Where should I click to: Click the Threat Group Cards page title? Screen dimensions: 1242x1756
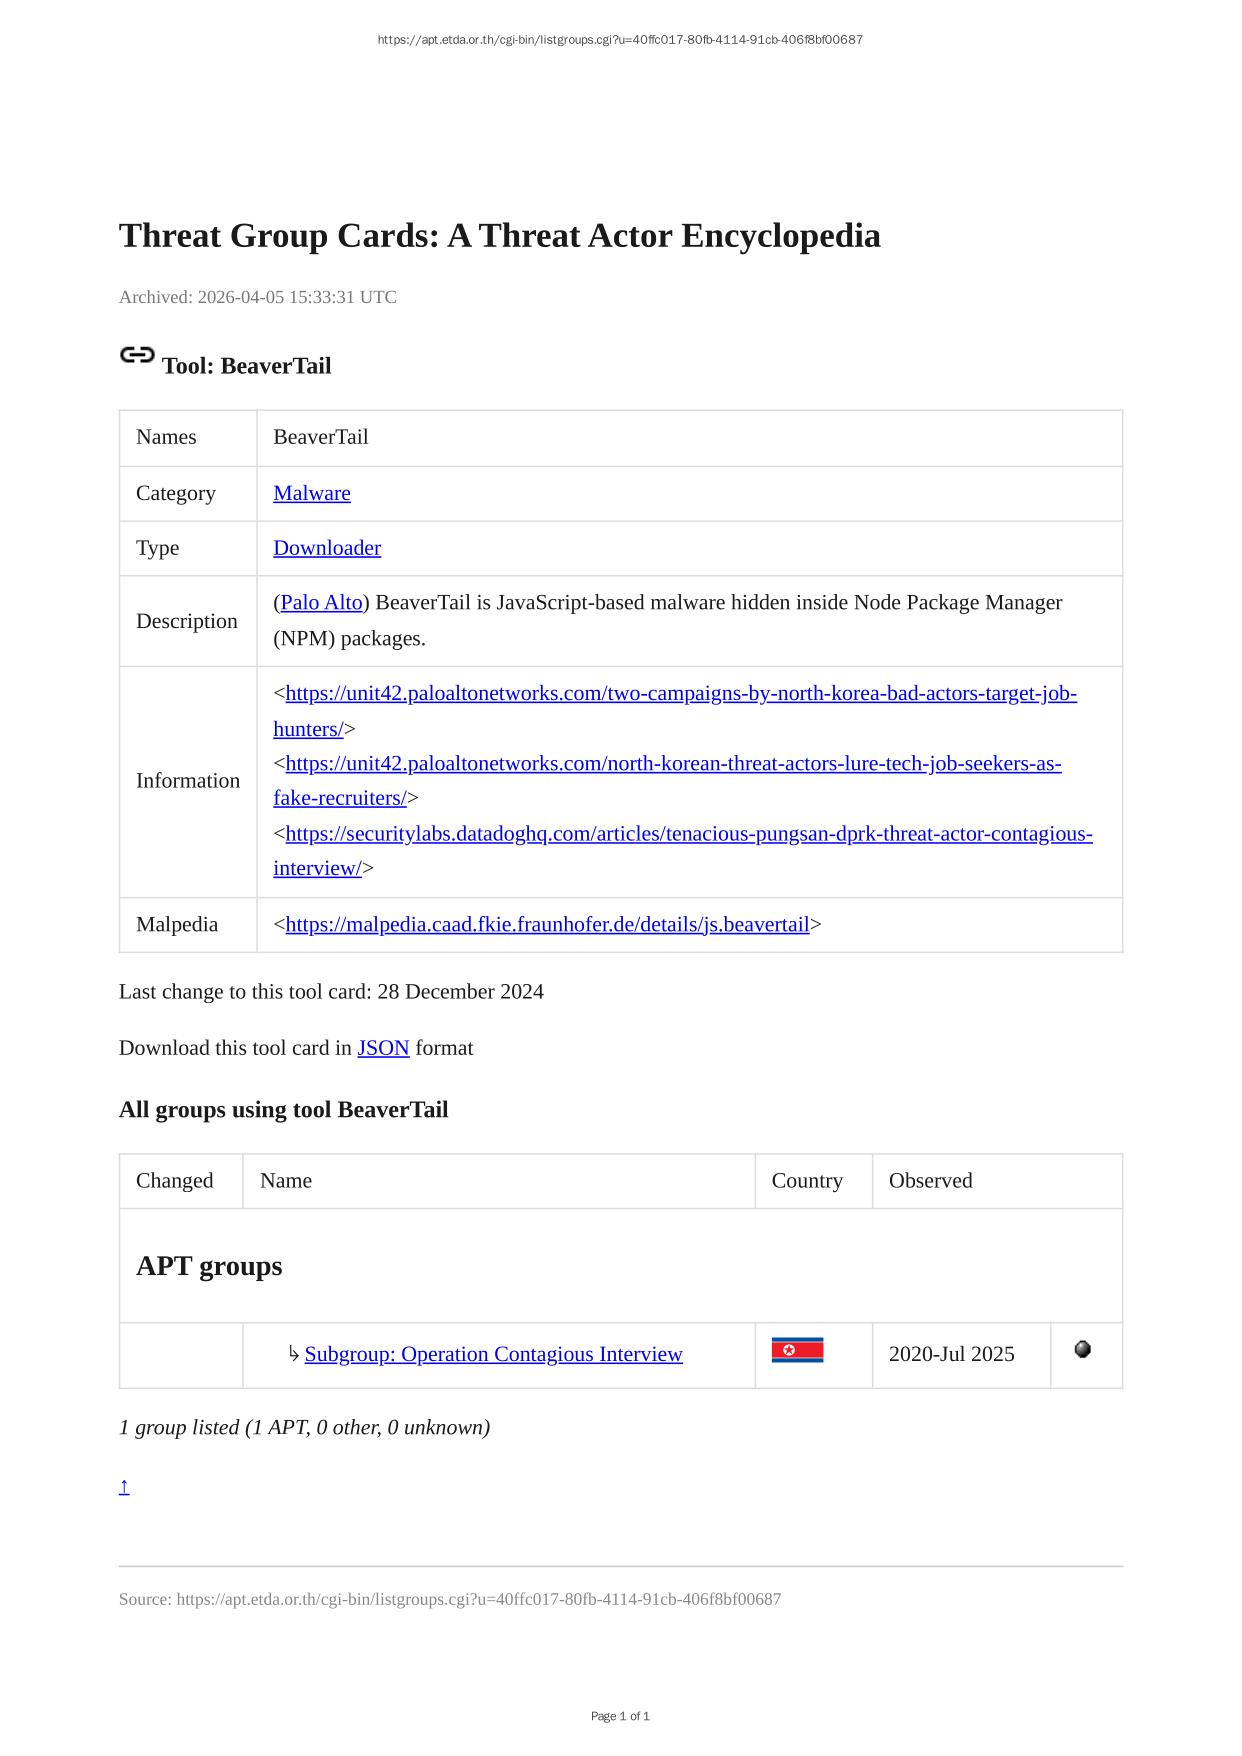pyautogui.click(x=499, y=236)
